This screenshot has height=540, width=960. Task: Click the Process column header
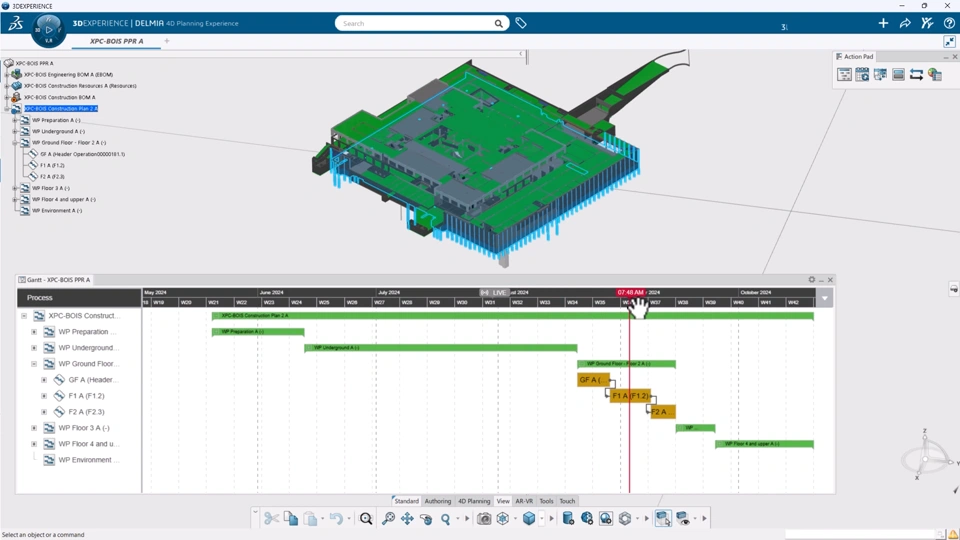click(79, 298)
